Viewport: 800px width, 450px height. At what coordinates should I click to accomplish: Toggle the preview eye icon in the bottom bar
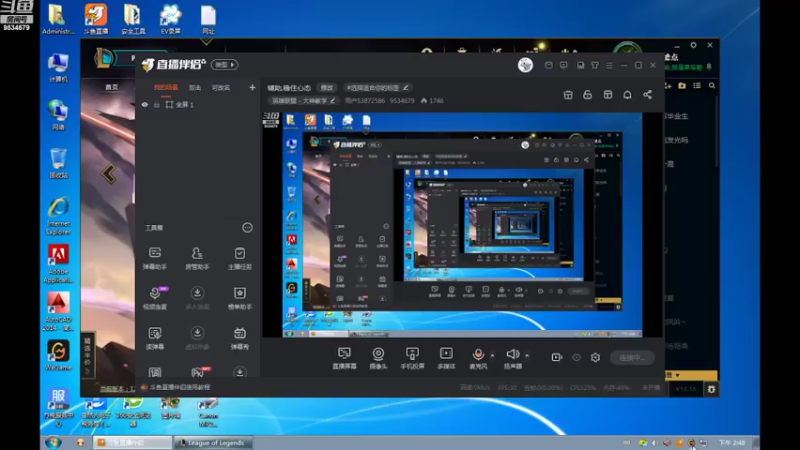tap(576, 358)
